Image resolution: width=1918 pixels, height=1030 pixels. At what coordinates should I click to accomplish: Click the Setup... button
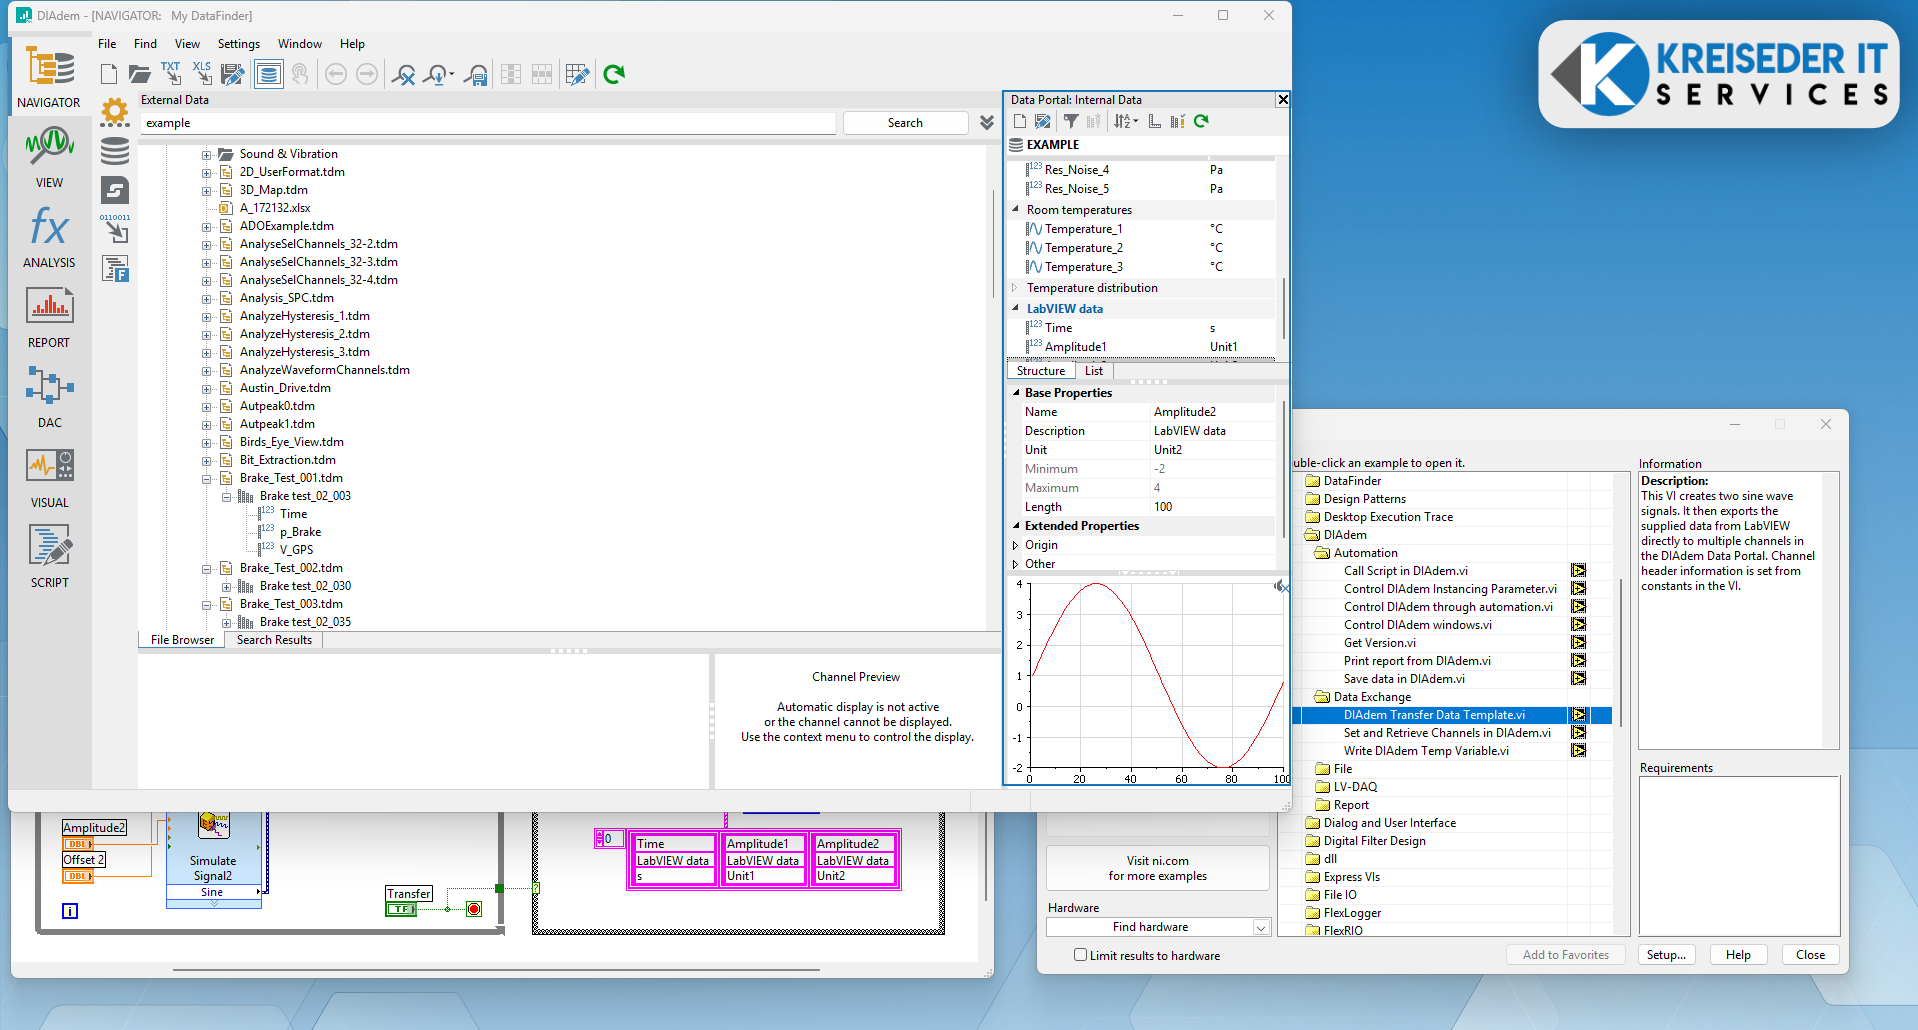[x=1665, y=955]
